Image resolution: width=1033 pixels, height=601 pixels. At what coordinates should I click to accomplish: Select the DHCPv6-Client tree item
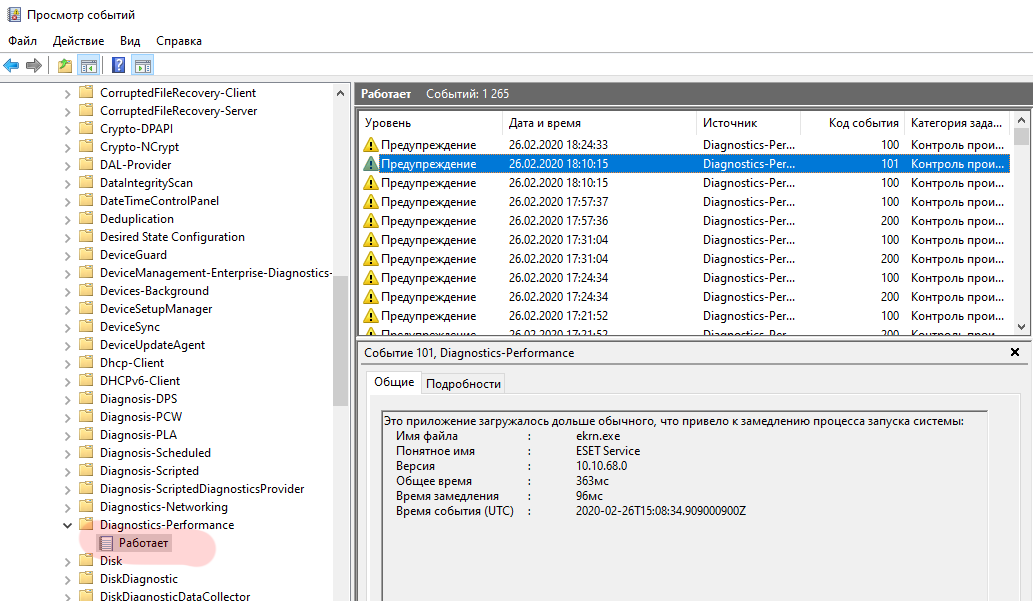coord(140,380)
